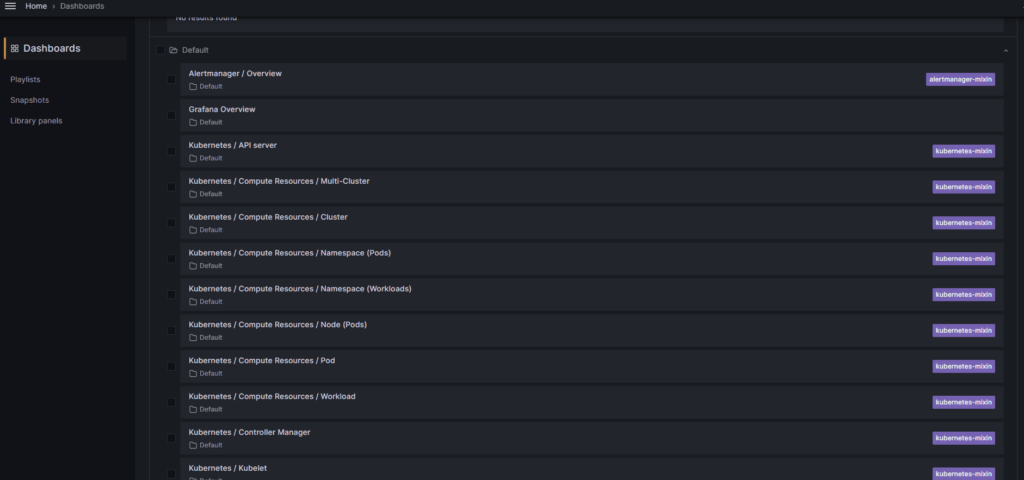Viewport: 1024px width, 480px height.
Task: Tick the Default folder checkbox
Action: [x=160, y=50]
